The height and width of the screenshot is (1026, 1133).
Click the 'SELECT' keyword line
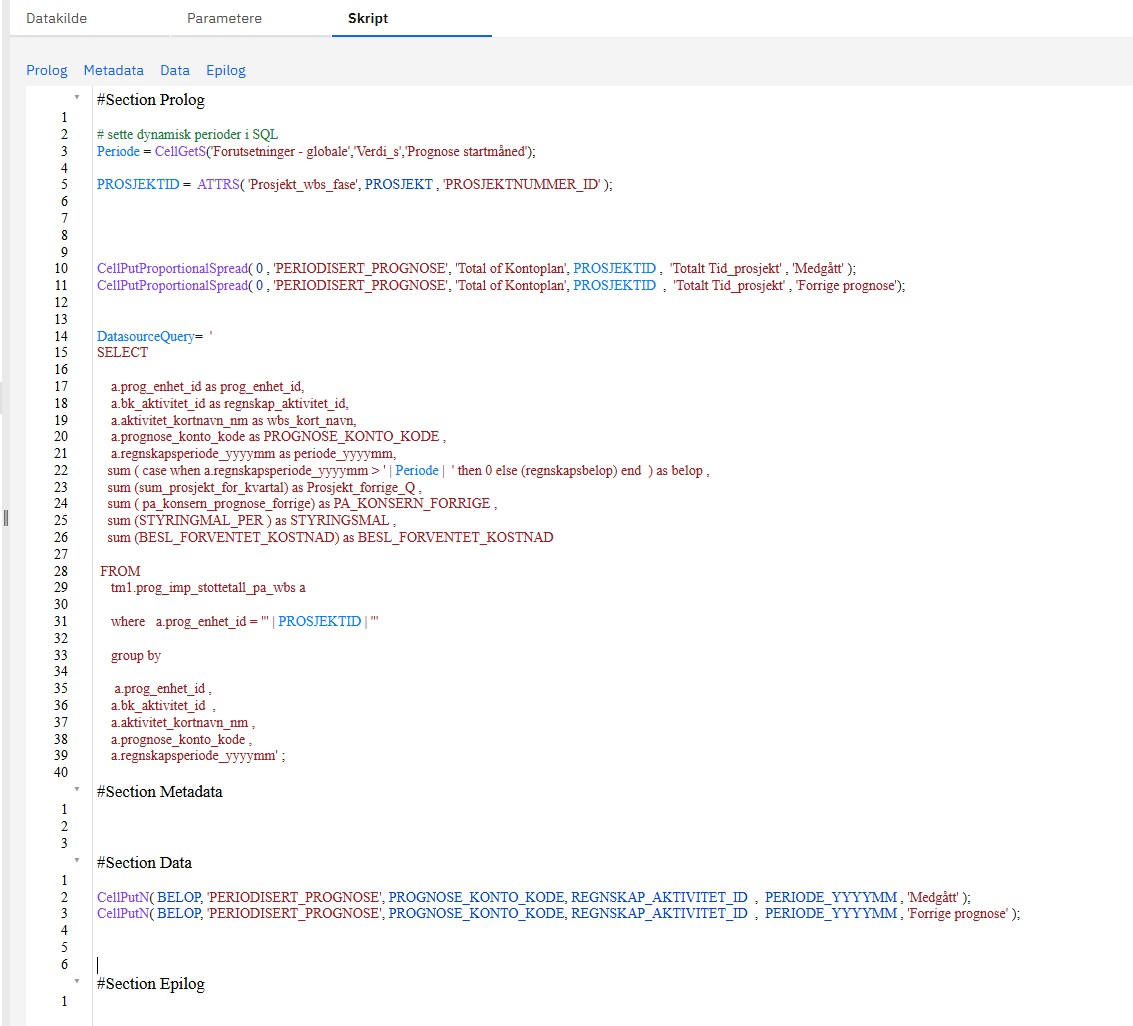pyautogui.click(x=122, y=353)
